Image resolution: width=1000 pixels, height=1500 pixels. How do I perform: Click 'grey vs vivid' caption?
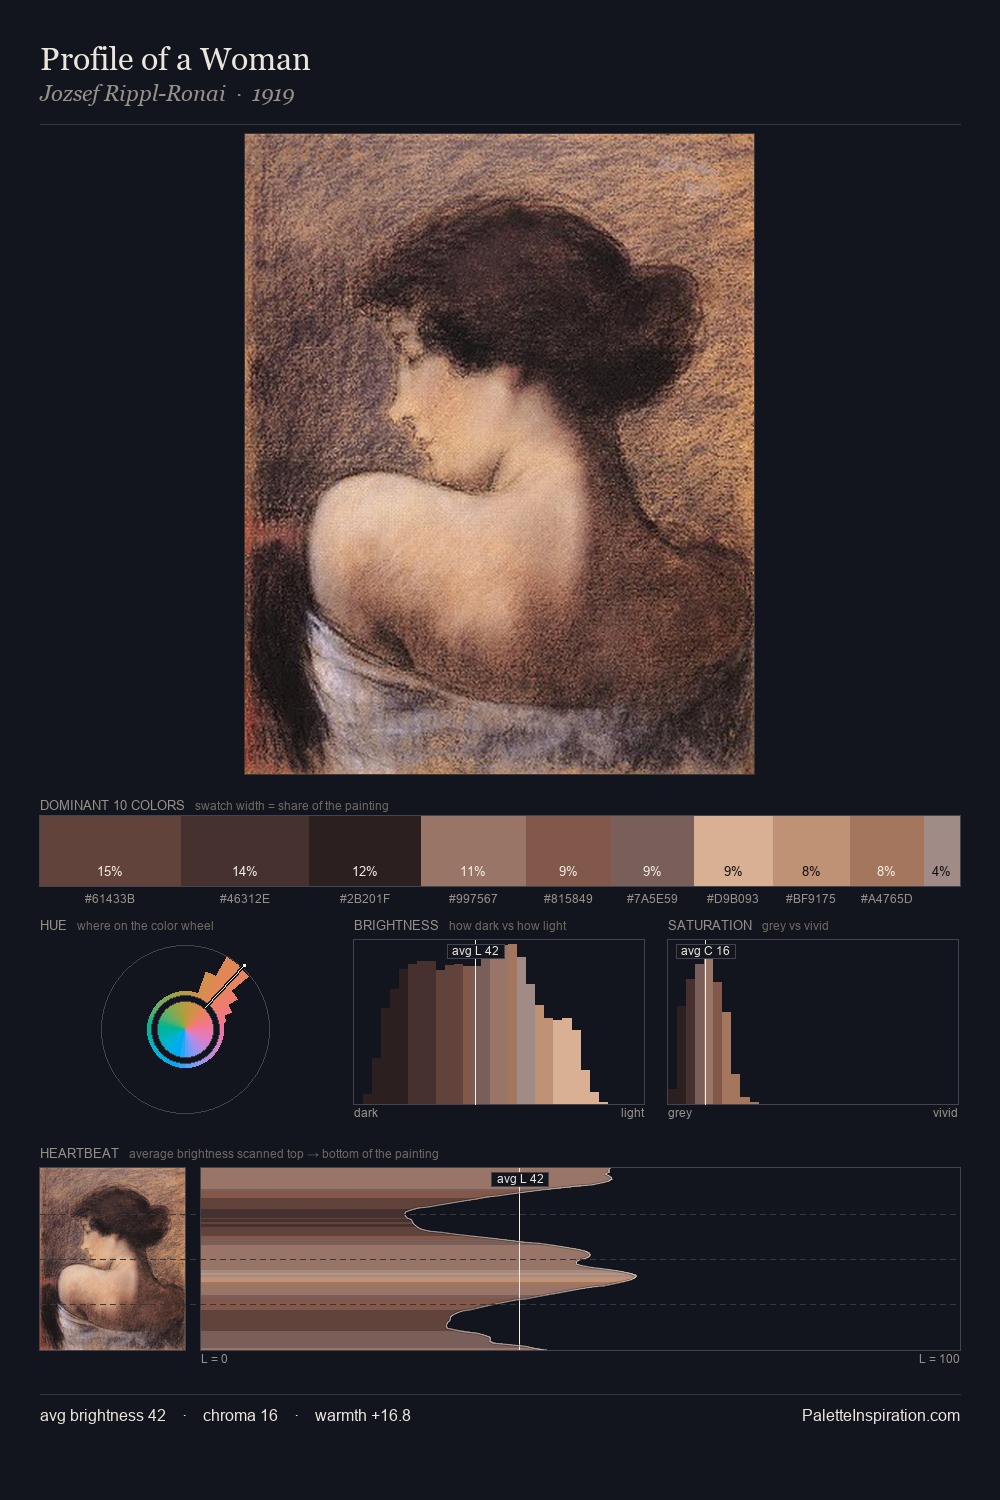pyautogui.click(x=795, y=925)
